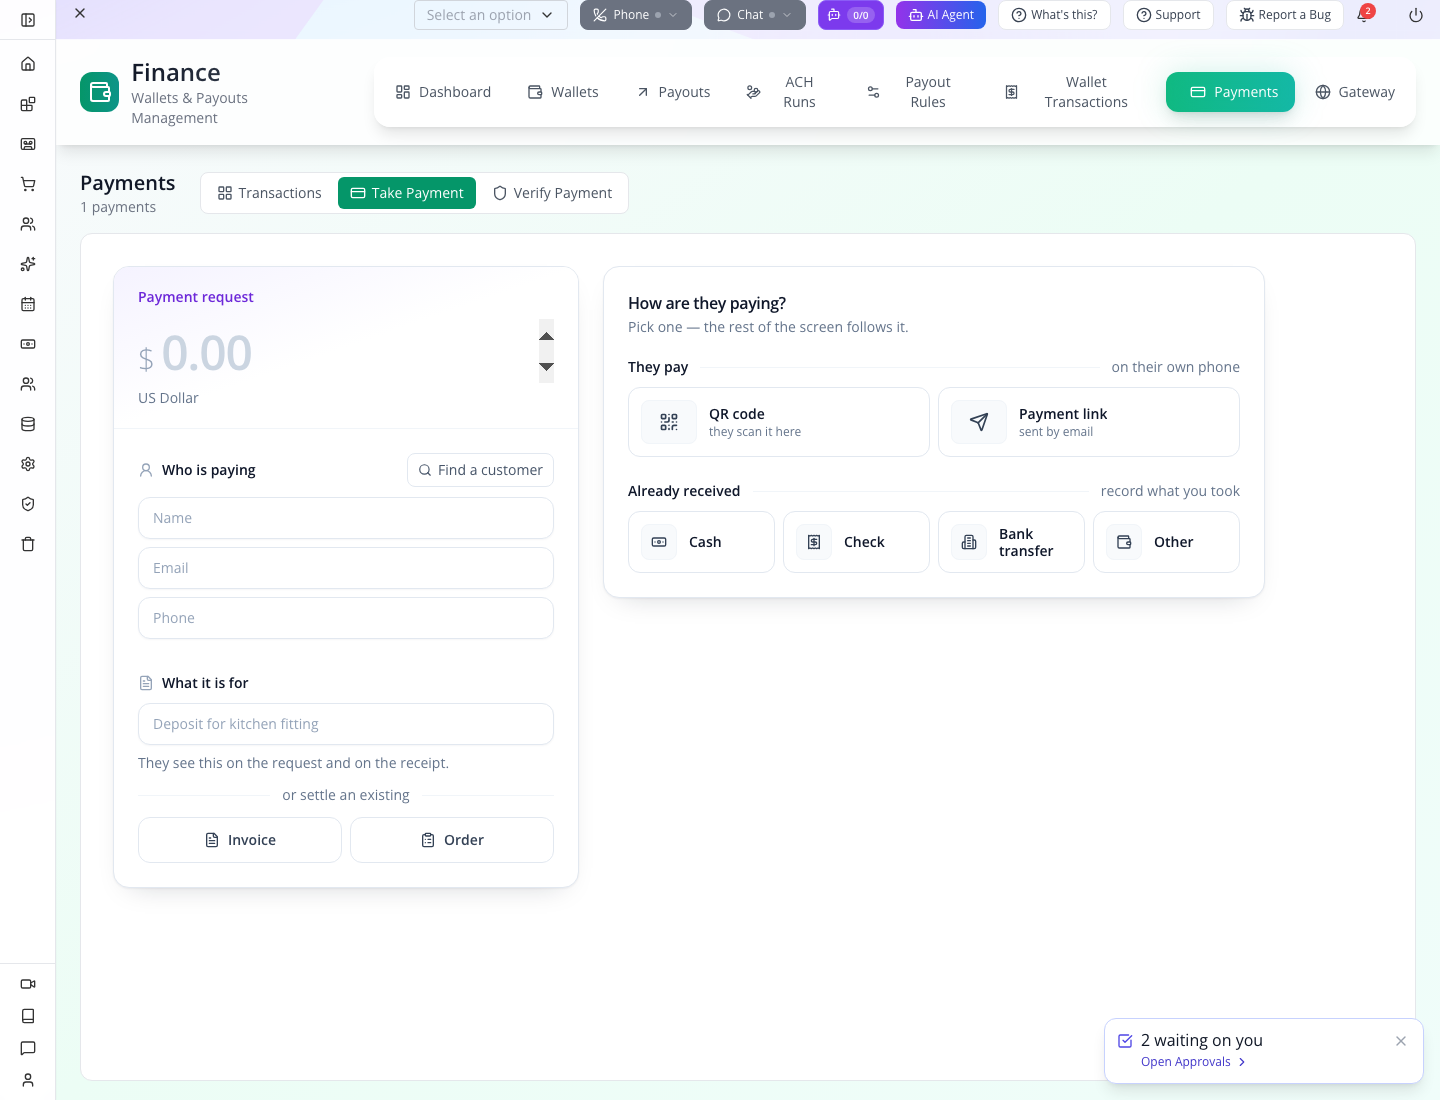The width and height of the screenshot is (1440, 1100).
Task: Open the user profile icon at sidebar bottom
Action: [28, 1080]
